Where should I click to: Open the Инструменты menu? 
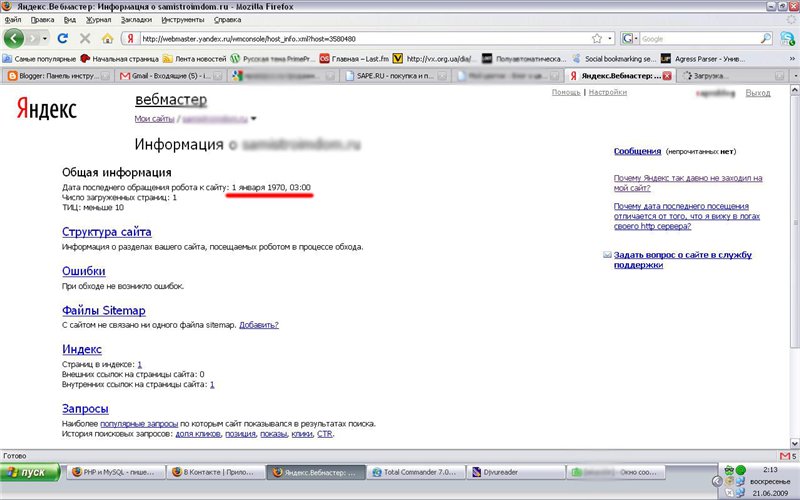coord(181,19)
